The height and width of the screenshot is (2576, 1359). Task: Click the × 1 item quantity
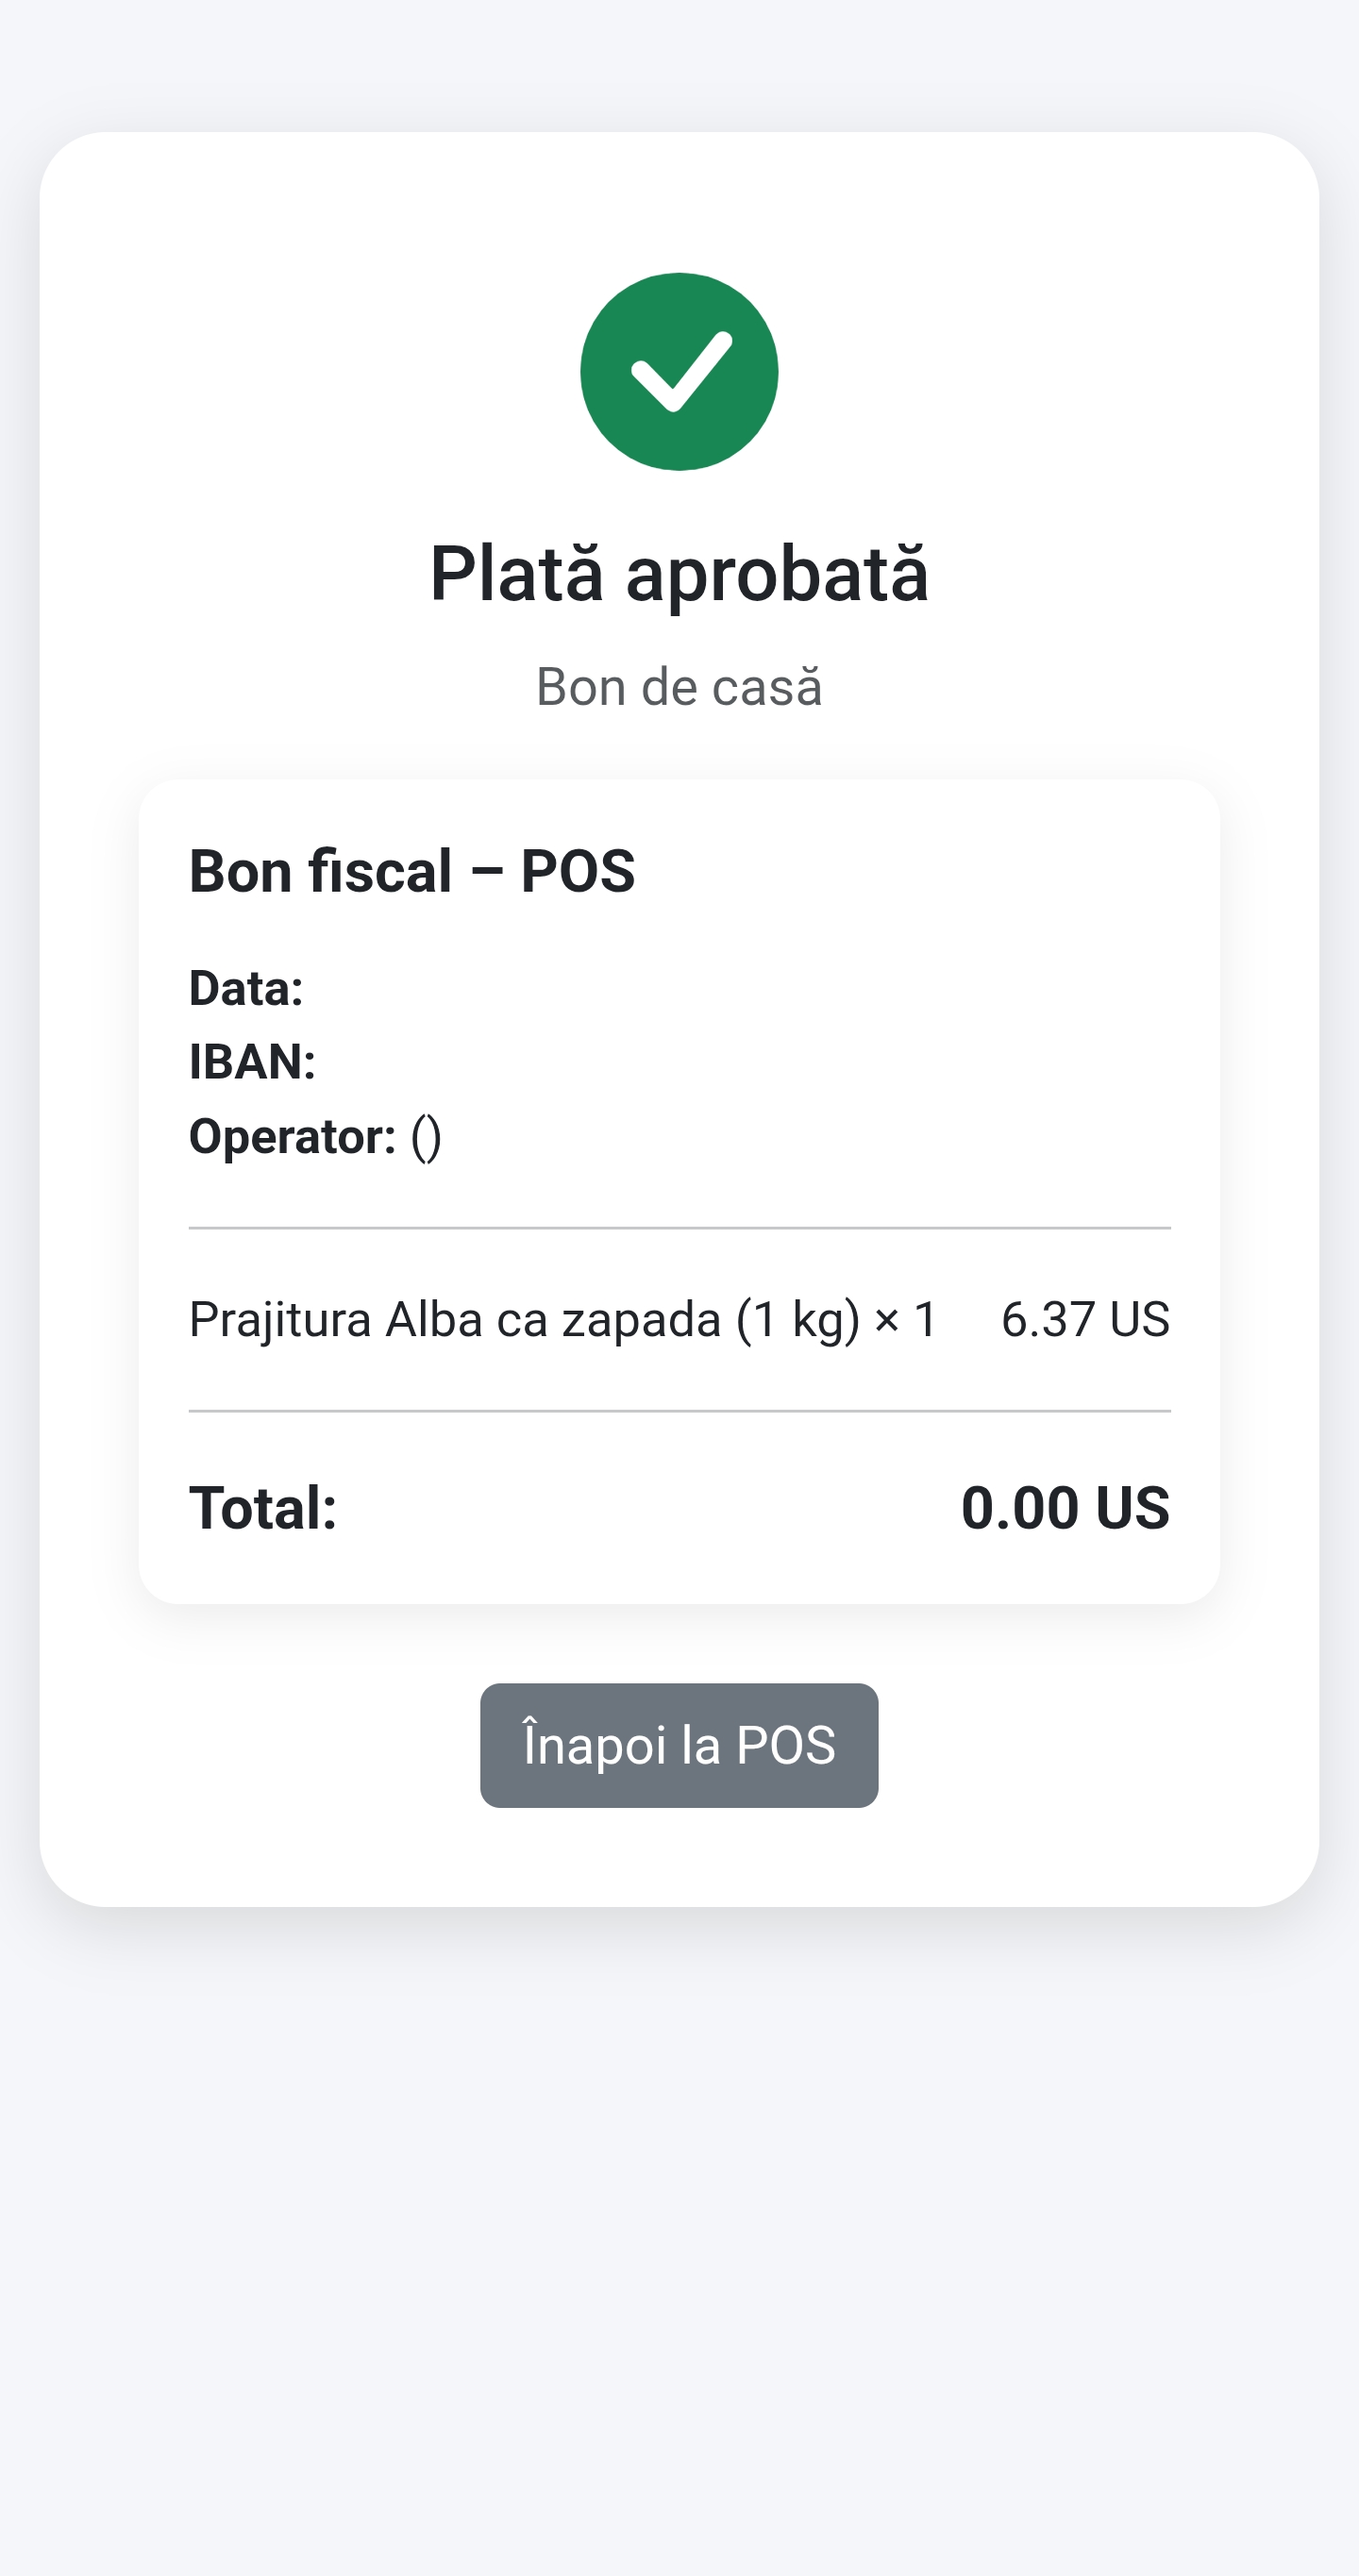click(905, 1319)
